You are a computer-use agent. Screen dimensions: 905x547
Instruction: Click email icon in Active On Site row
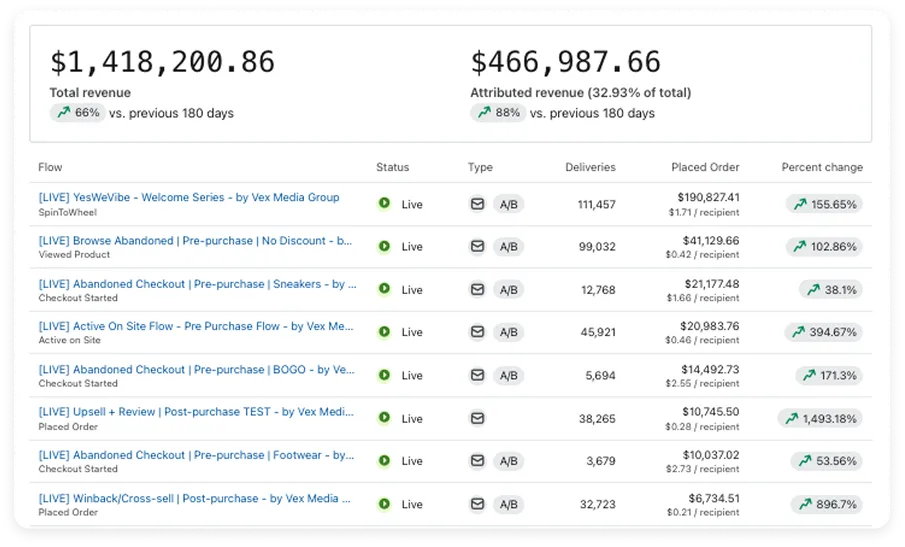pos(477,333)
